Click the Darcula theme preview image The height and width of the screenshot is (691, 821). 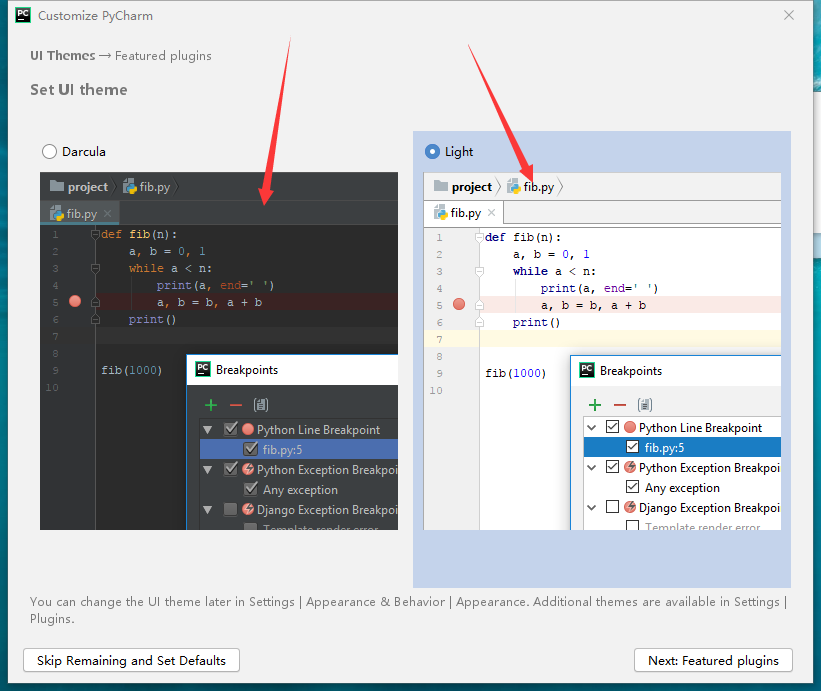[x=219, y=351]
